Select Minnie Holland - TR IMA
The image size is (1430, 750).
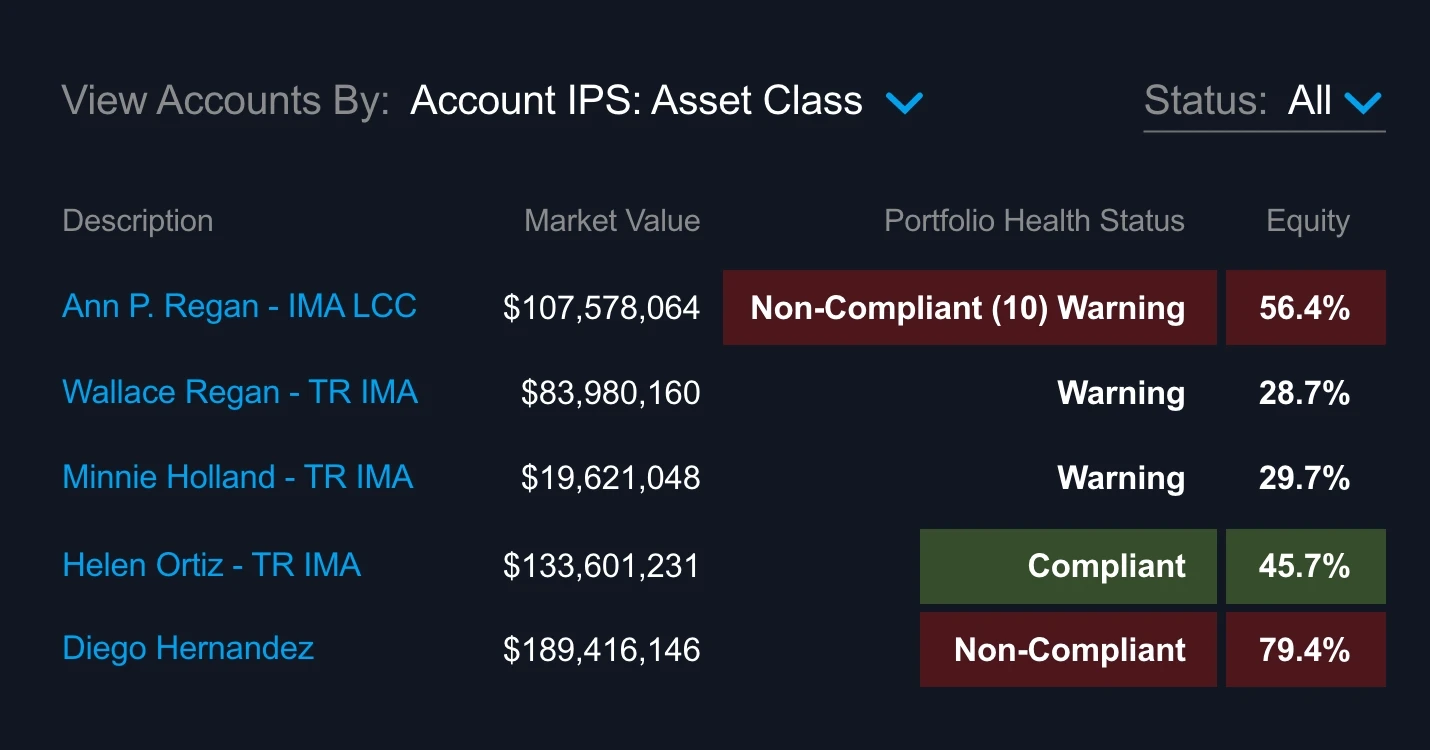pos(237,477)
